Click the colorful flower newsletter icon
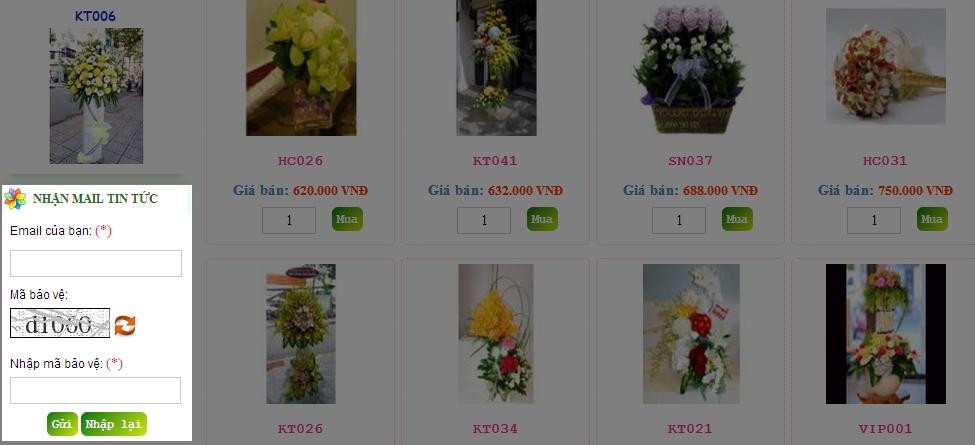 point(15,199)
